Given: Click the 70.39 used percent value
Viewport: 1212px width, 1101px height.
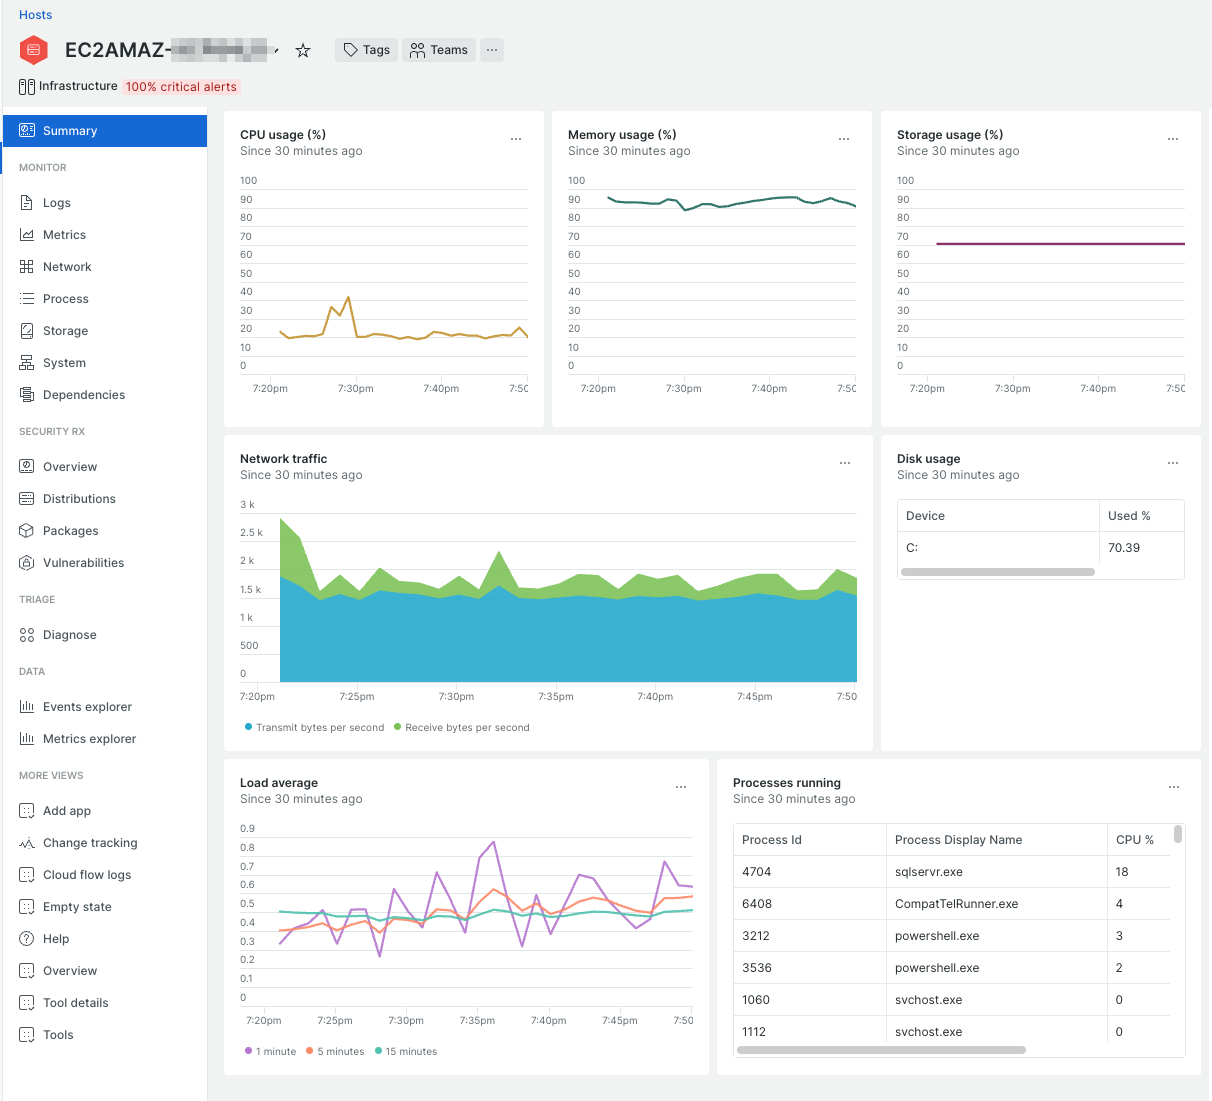Looking at the screenshot, I should 1124,548.
